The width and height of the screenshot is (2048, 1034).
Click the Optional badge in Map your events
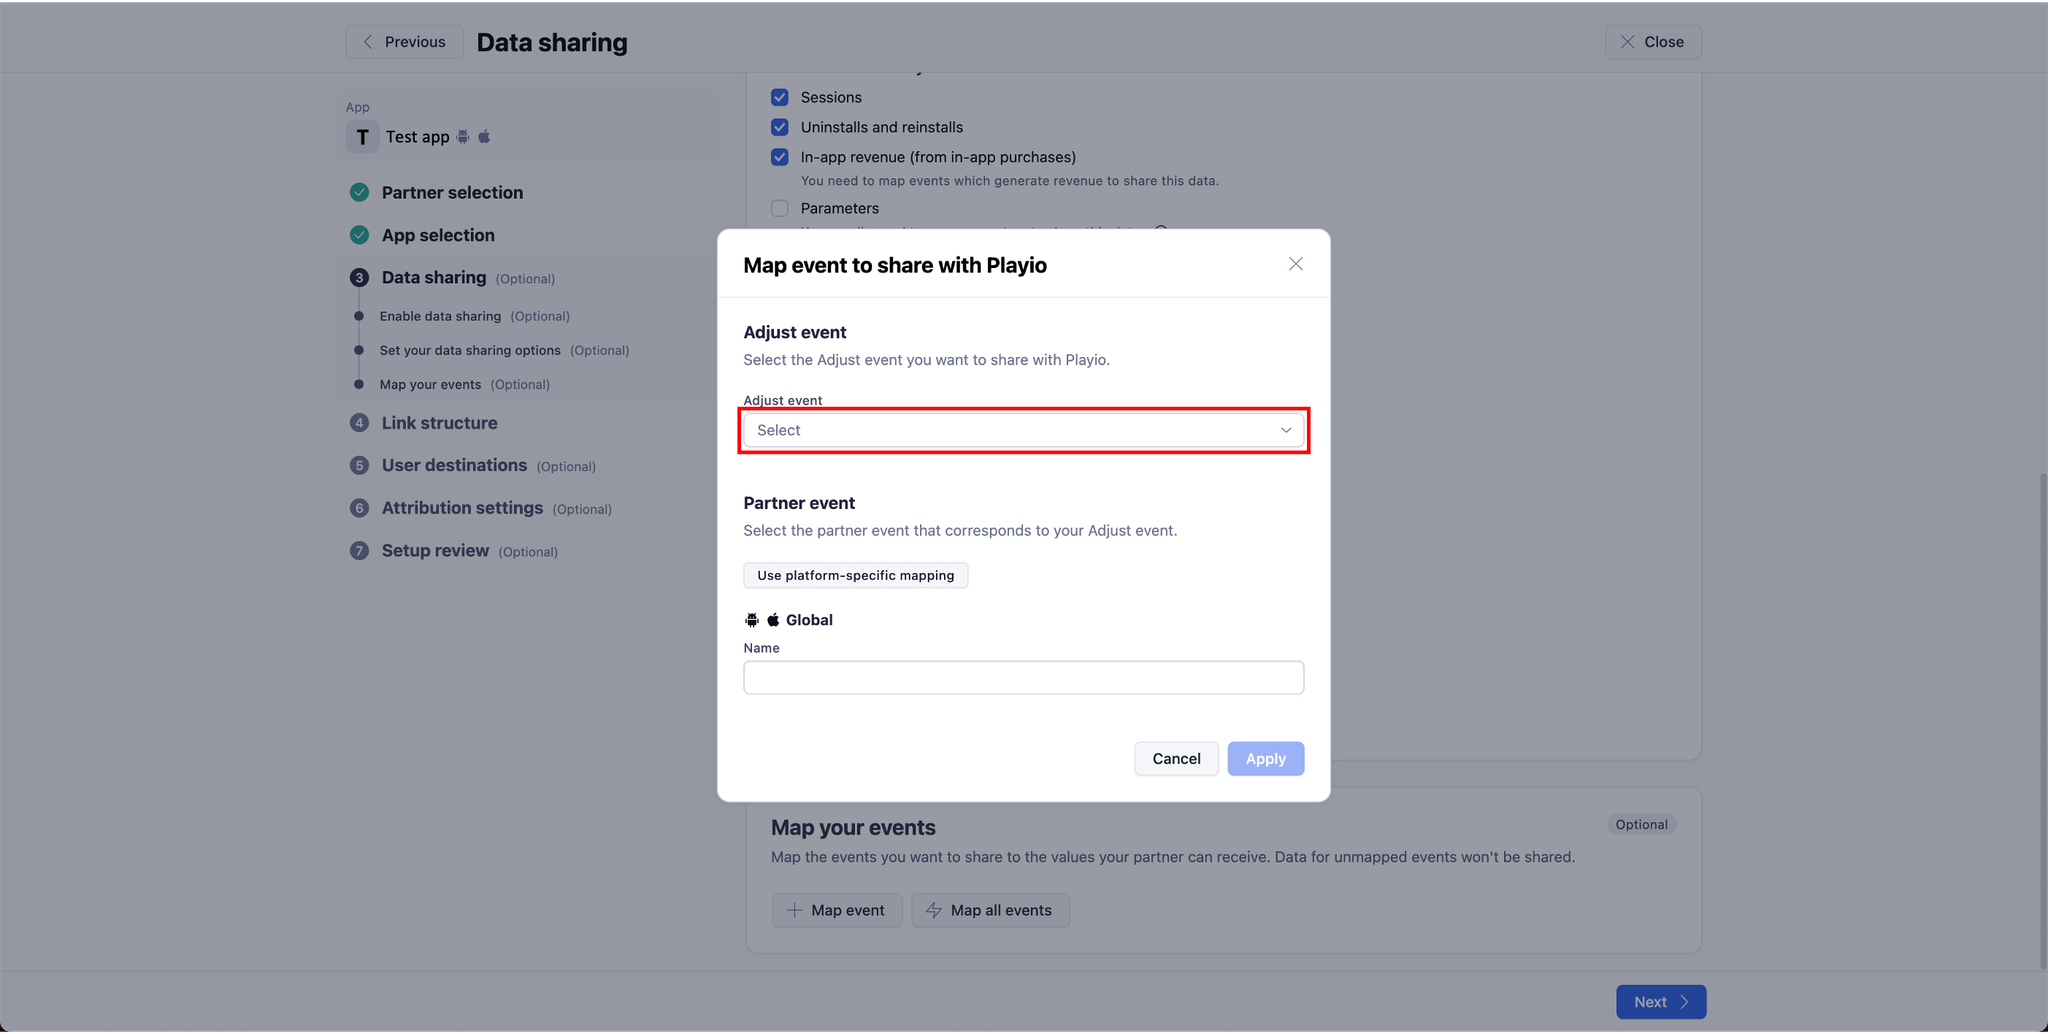coord(1641,825)
